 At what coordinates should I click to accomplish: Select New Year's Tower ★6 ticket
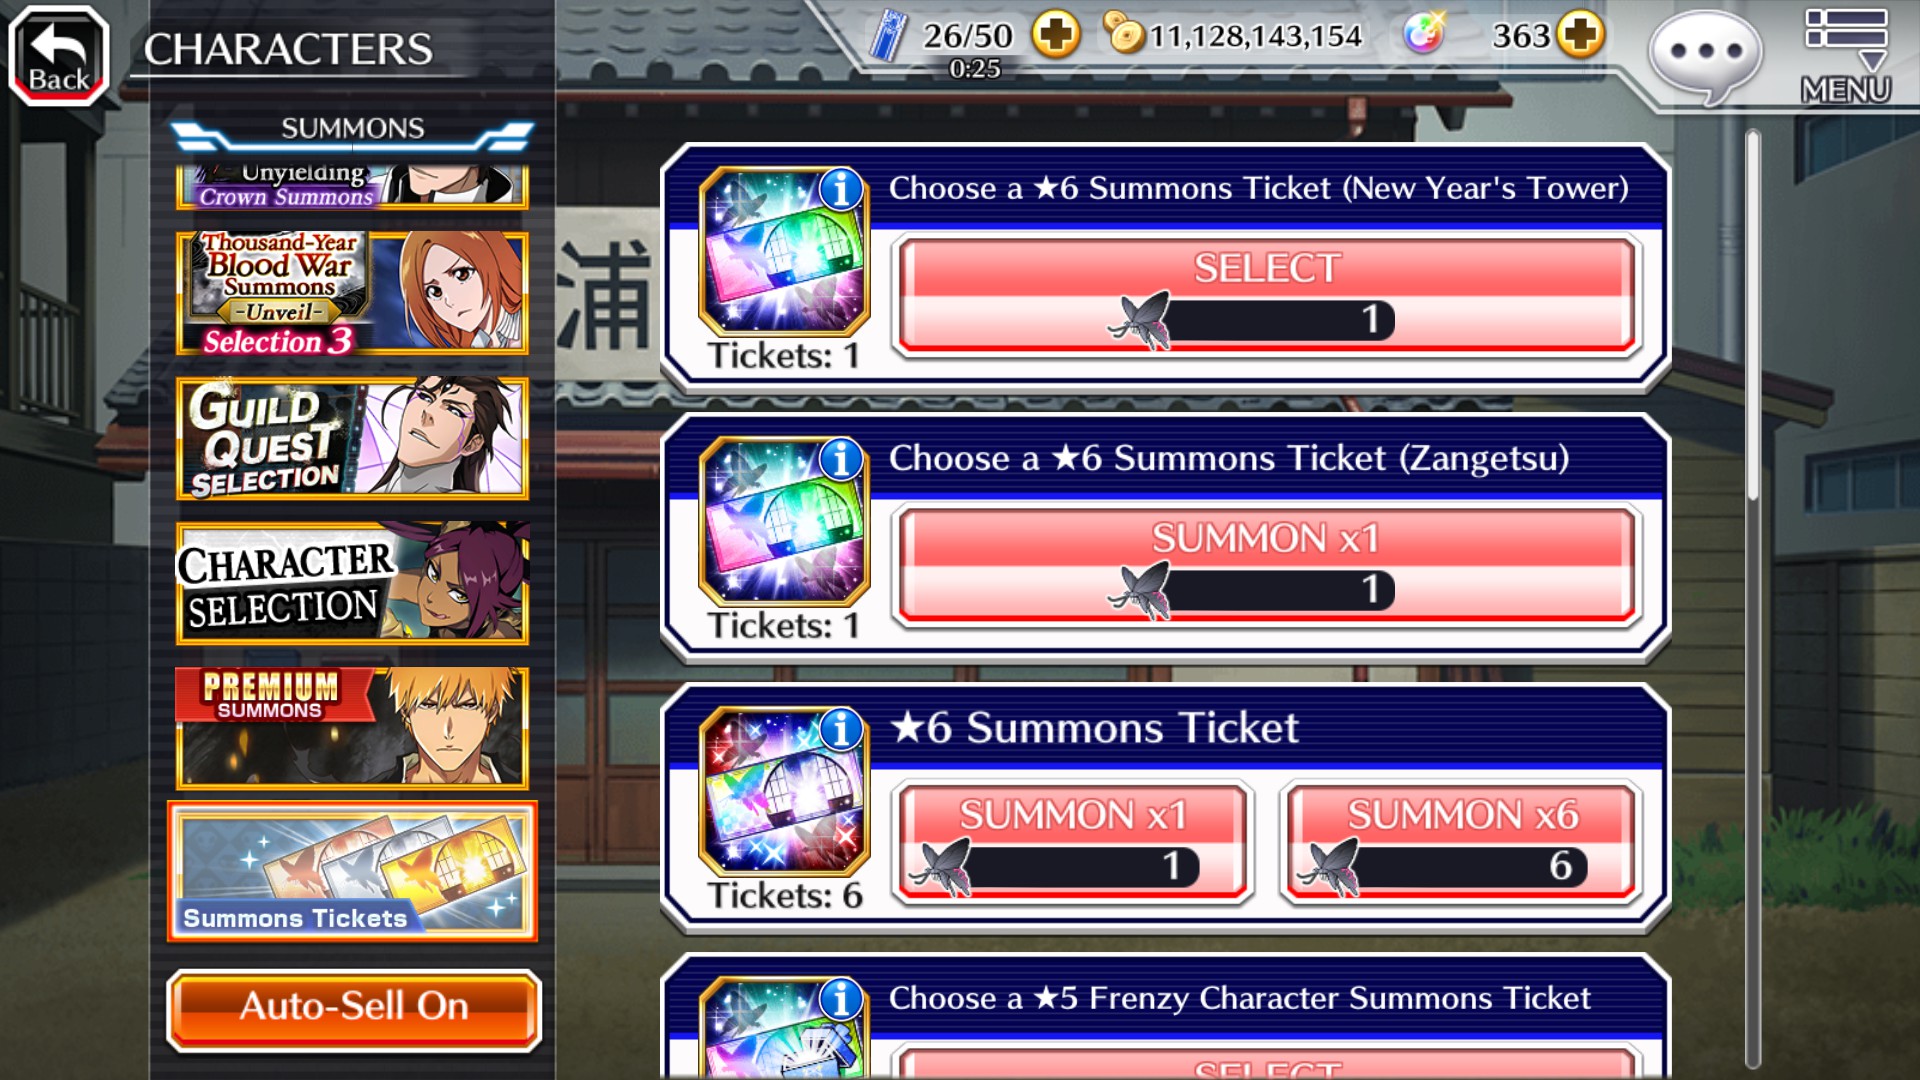[x=1266, y=296]
